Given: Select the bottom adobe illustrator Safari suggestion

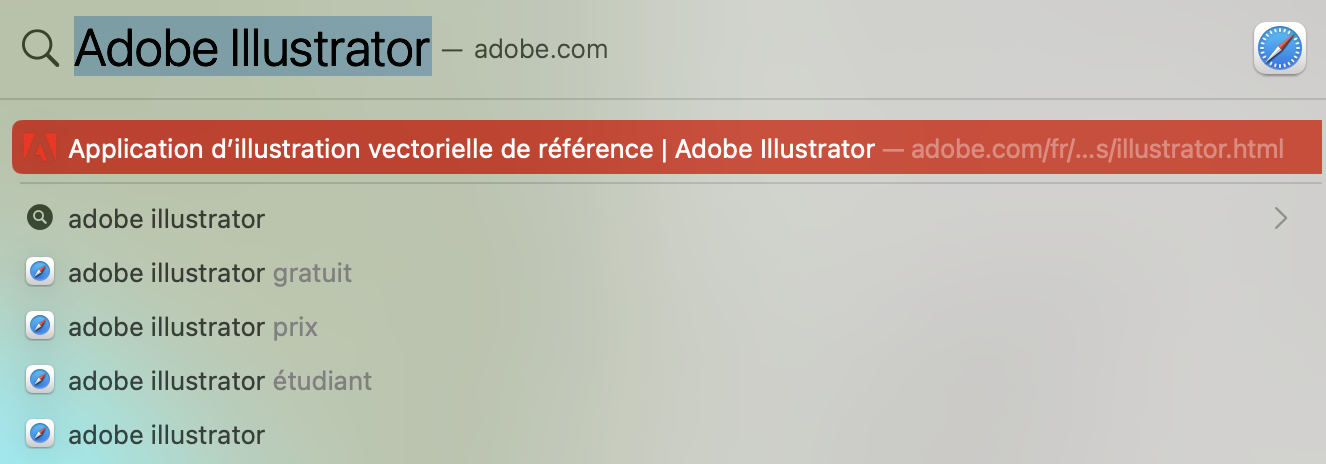Looking at the screenshot, I should (x=166, y=434).
